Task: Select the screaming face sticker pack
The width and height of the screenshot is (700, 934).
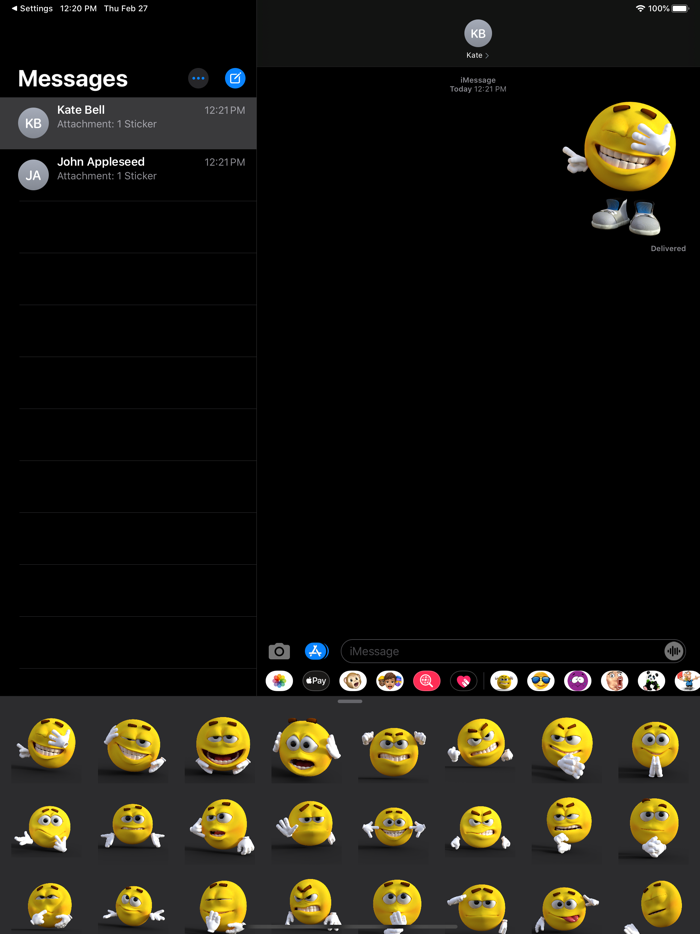Action: pyautogui.click(x=614, y=680)
